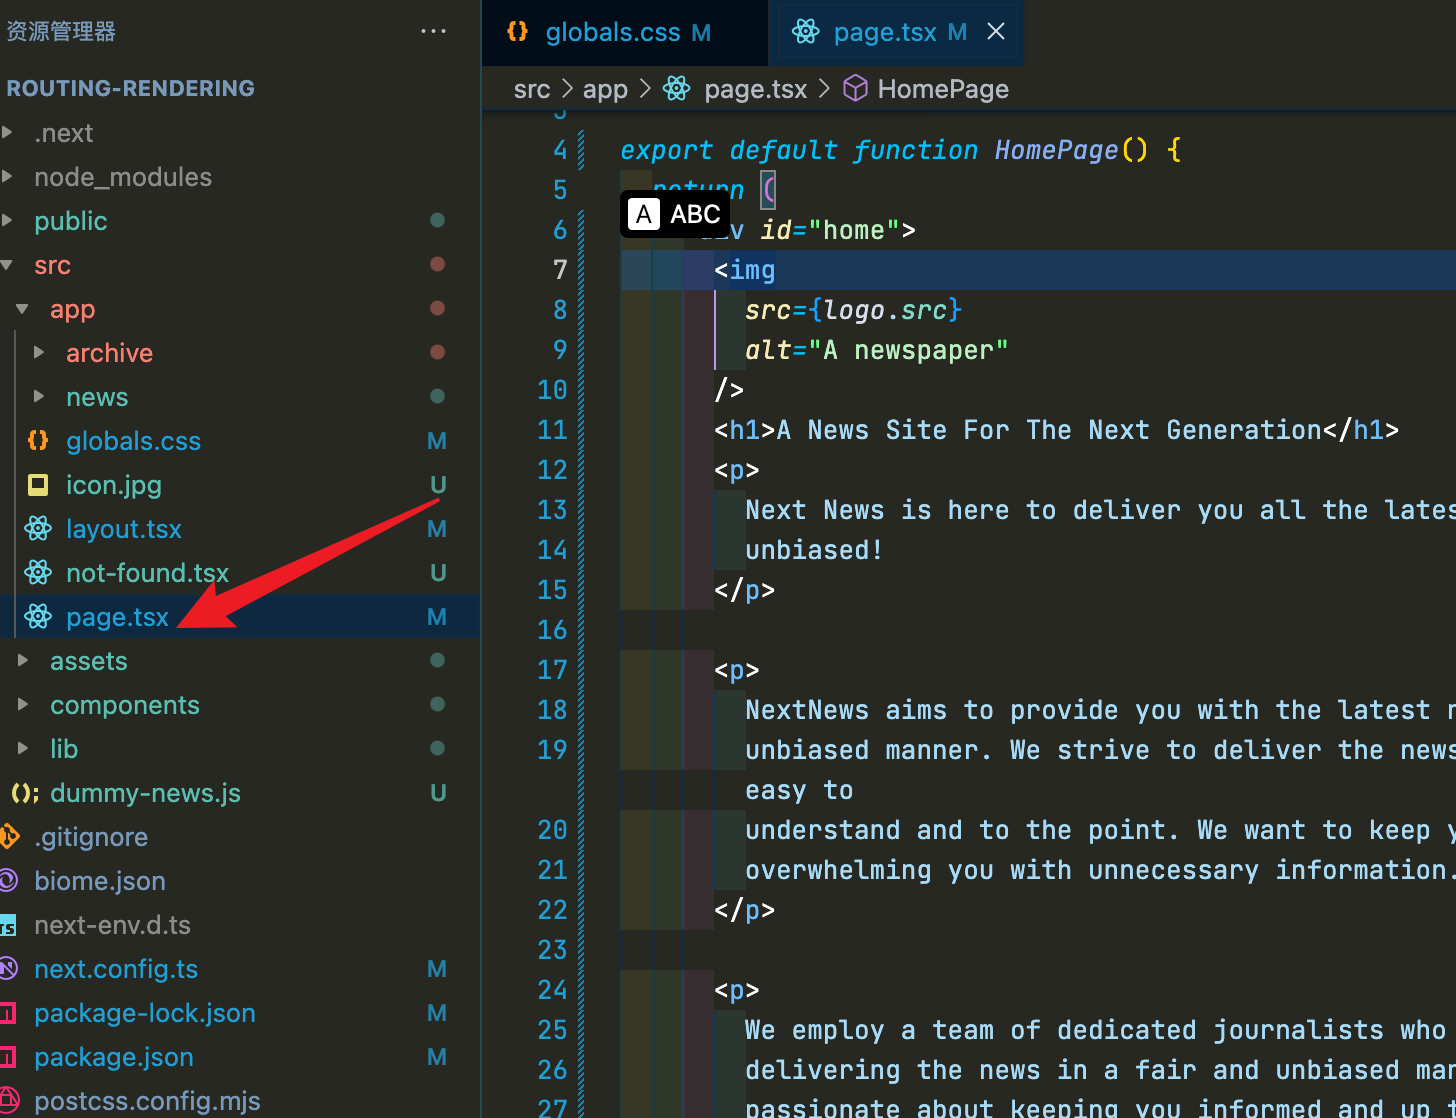Expand the public folder arrow
This screenshot has height=1118, width=1456.
pos(8,221)
